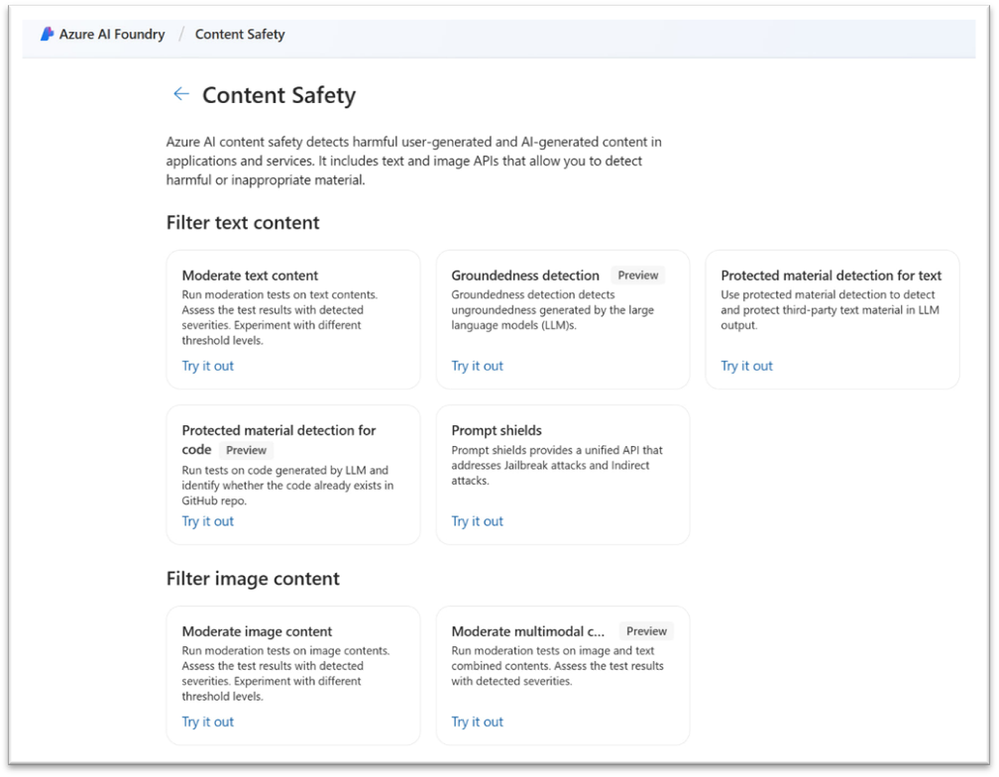Go back using the arrow beside Content Safety
This screenshot has height=777, width=999.
point(181,94)
